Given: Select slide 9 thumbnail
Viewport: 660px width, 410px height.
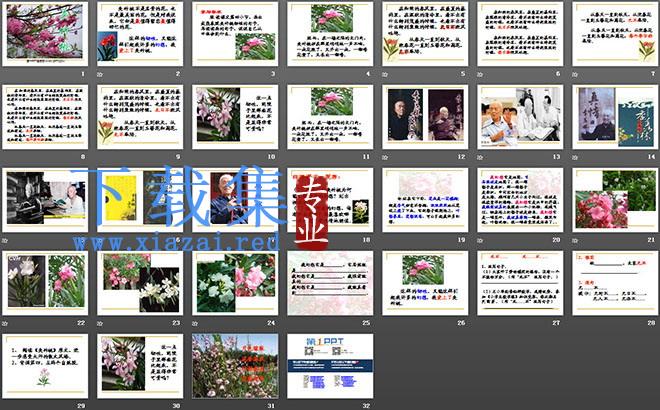Looking at the screenshot, I should [140, 117].
